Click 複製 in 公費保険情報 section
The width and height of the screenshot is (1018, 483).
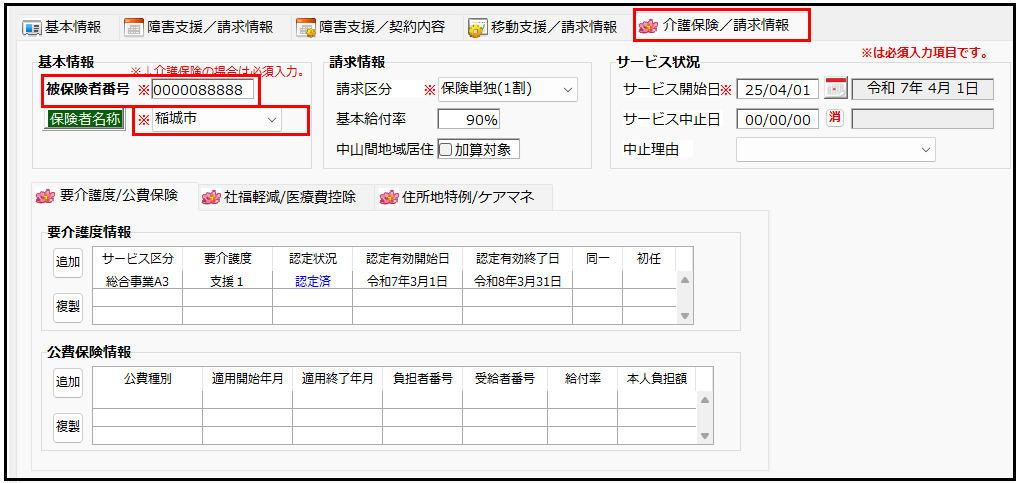[x=68, y=427]
